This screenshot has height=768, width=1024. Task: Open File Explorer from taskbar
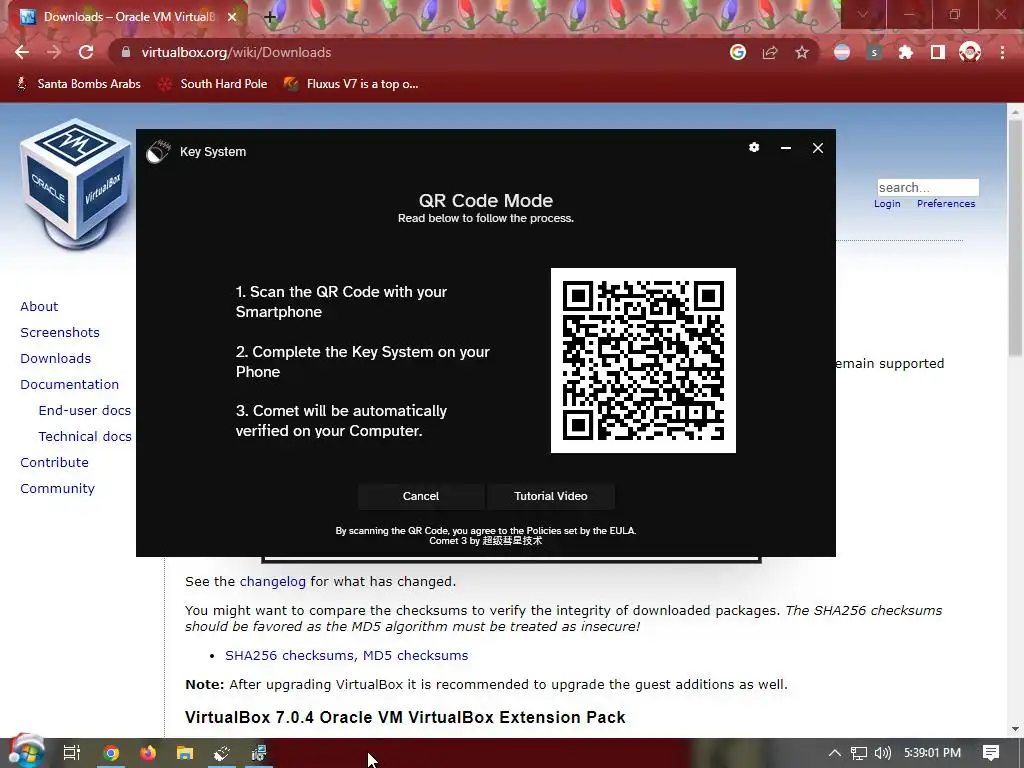pos(185,753)
